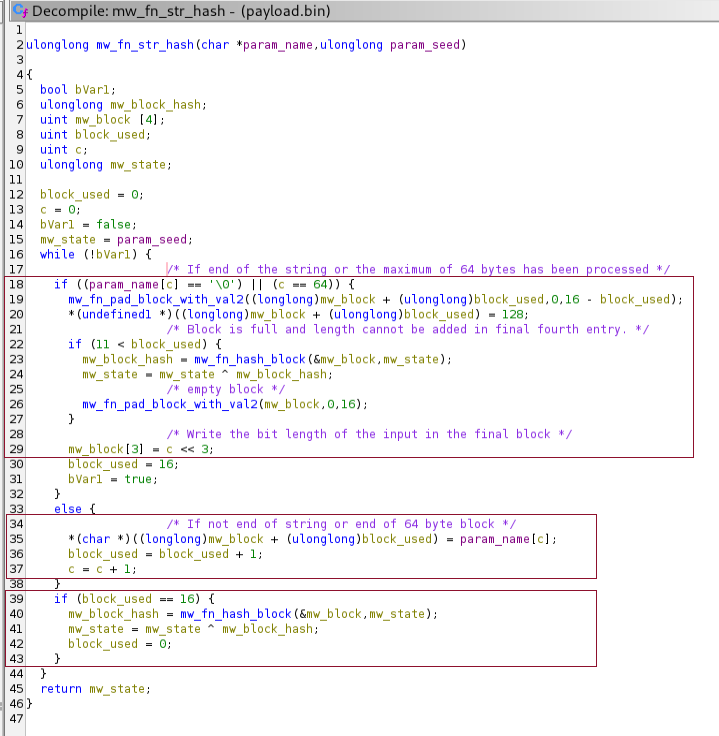Click the 'c = 0;' statement
The width and height of the screenshot is (719, 736).
pos(60,210)
